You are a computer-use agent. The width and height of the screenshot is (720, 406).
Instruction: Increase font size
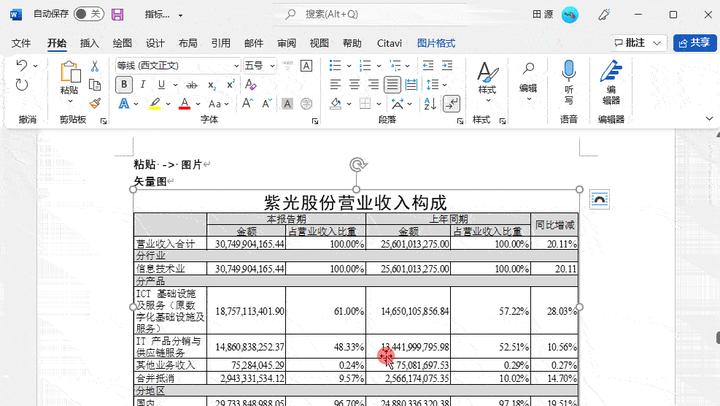click(x=248, y=104)
